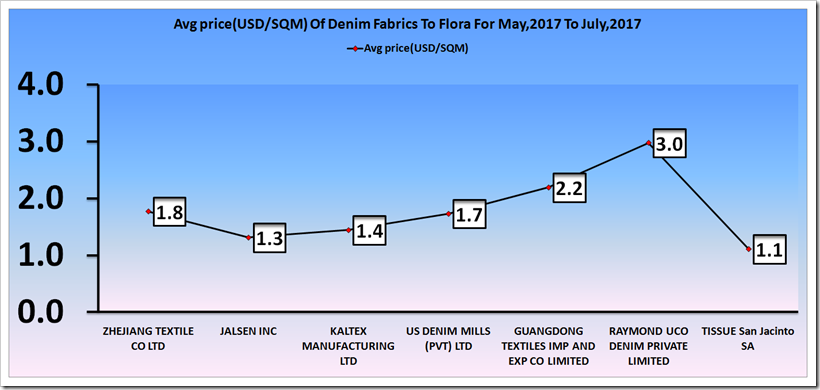Click the TISSUE San Jacinto SA axis label
This screenshot has width=820, height=390.
tap(749, 338)
